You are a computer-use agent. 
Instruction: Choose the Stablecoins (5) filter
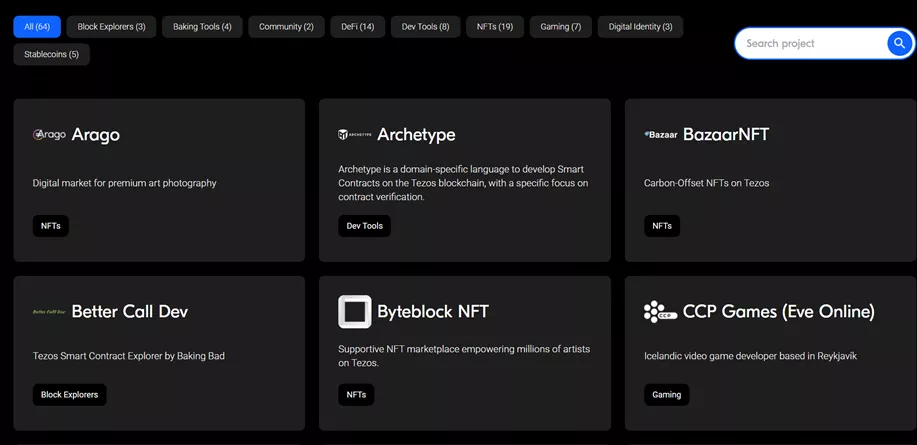[51, 54]
